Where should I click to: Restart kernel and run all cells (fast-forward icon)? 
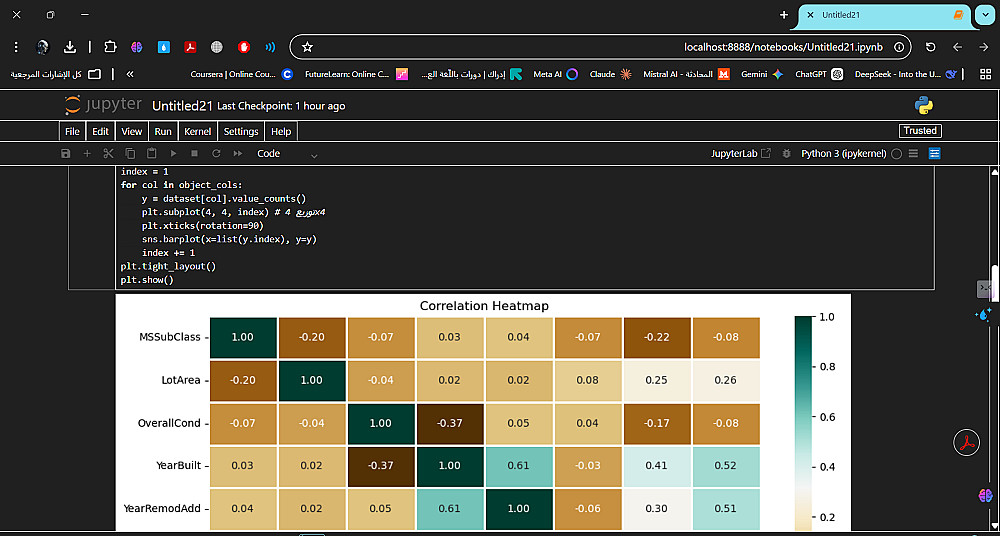(237, 154)
